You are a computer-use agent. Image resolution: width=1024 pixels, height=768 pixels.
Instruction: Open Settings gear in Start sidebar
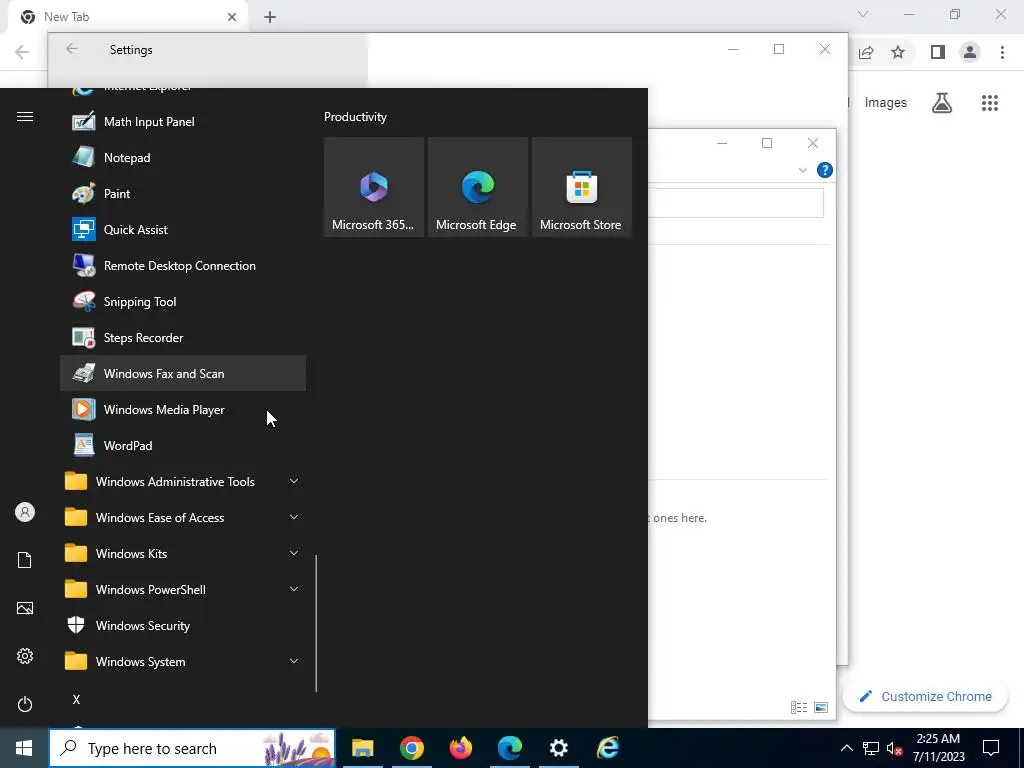pos(25,656)
